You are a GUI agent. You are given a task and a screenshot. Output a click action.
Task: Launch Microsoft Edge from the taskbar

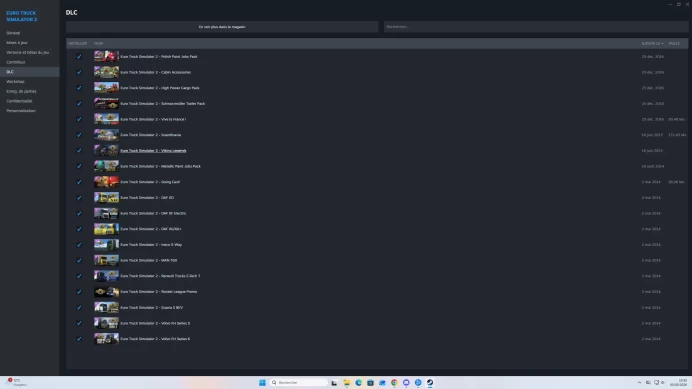358,382
